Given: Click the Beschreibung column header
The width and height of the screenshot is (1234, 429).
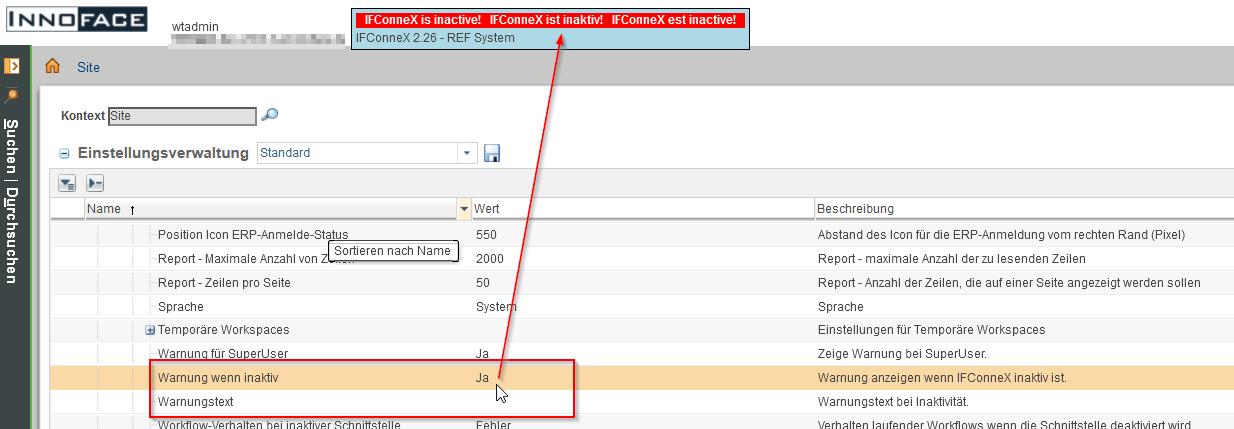Looking at the screenshot, I should [855, 209].
